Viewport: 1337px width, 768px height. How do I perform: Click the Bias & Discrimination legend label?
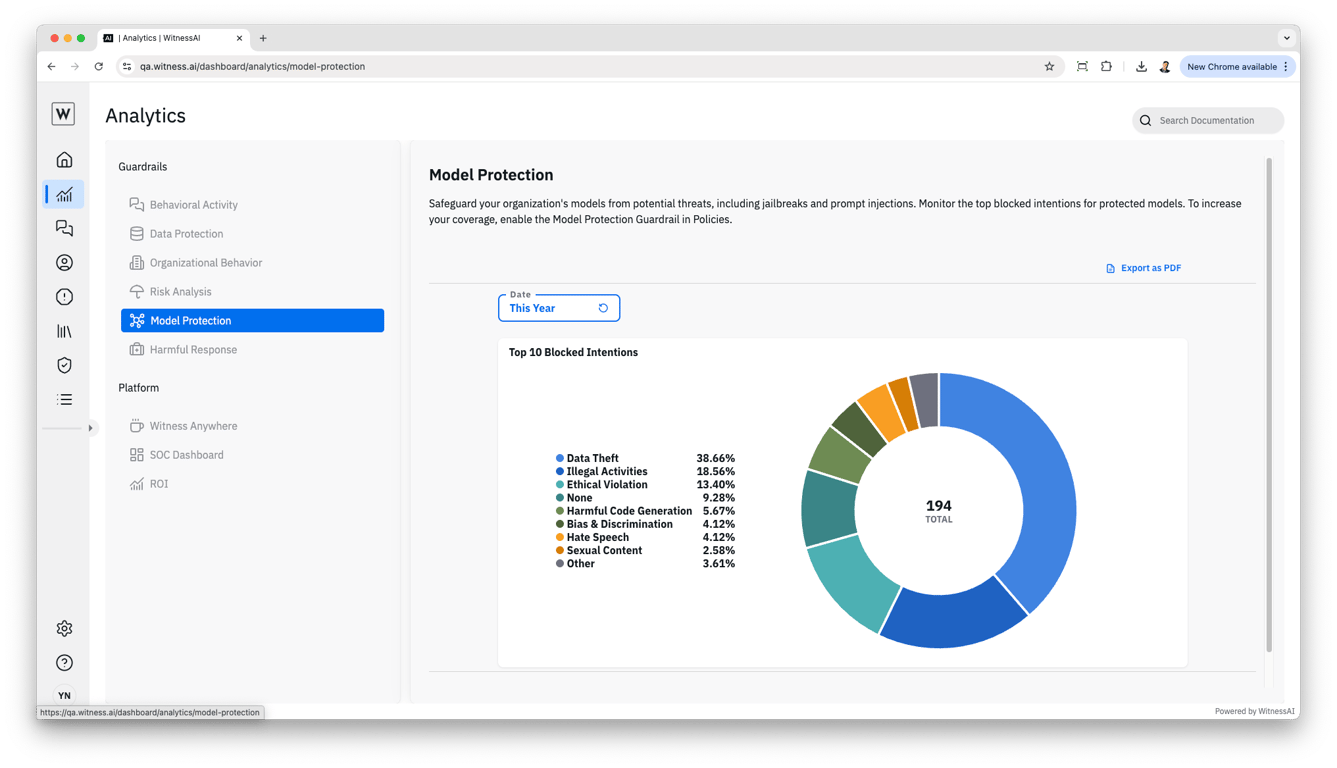[x=620, y=524]
